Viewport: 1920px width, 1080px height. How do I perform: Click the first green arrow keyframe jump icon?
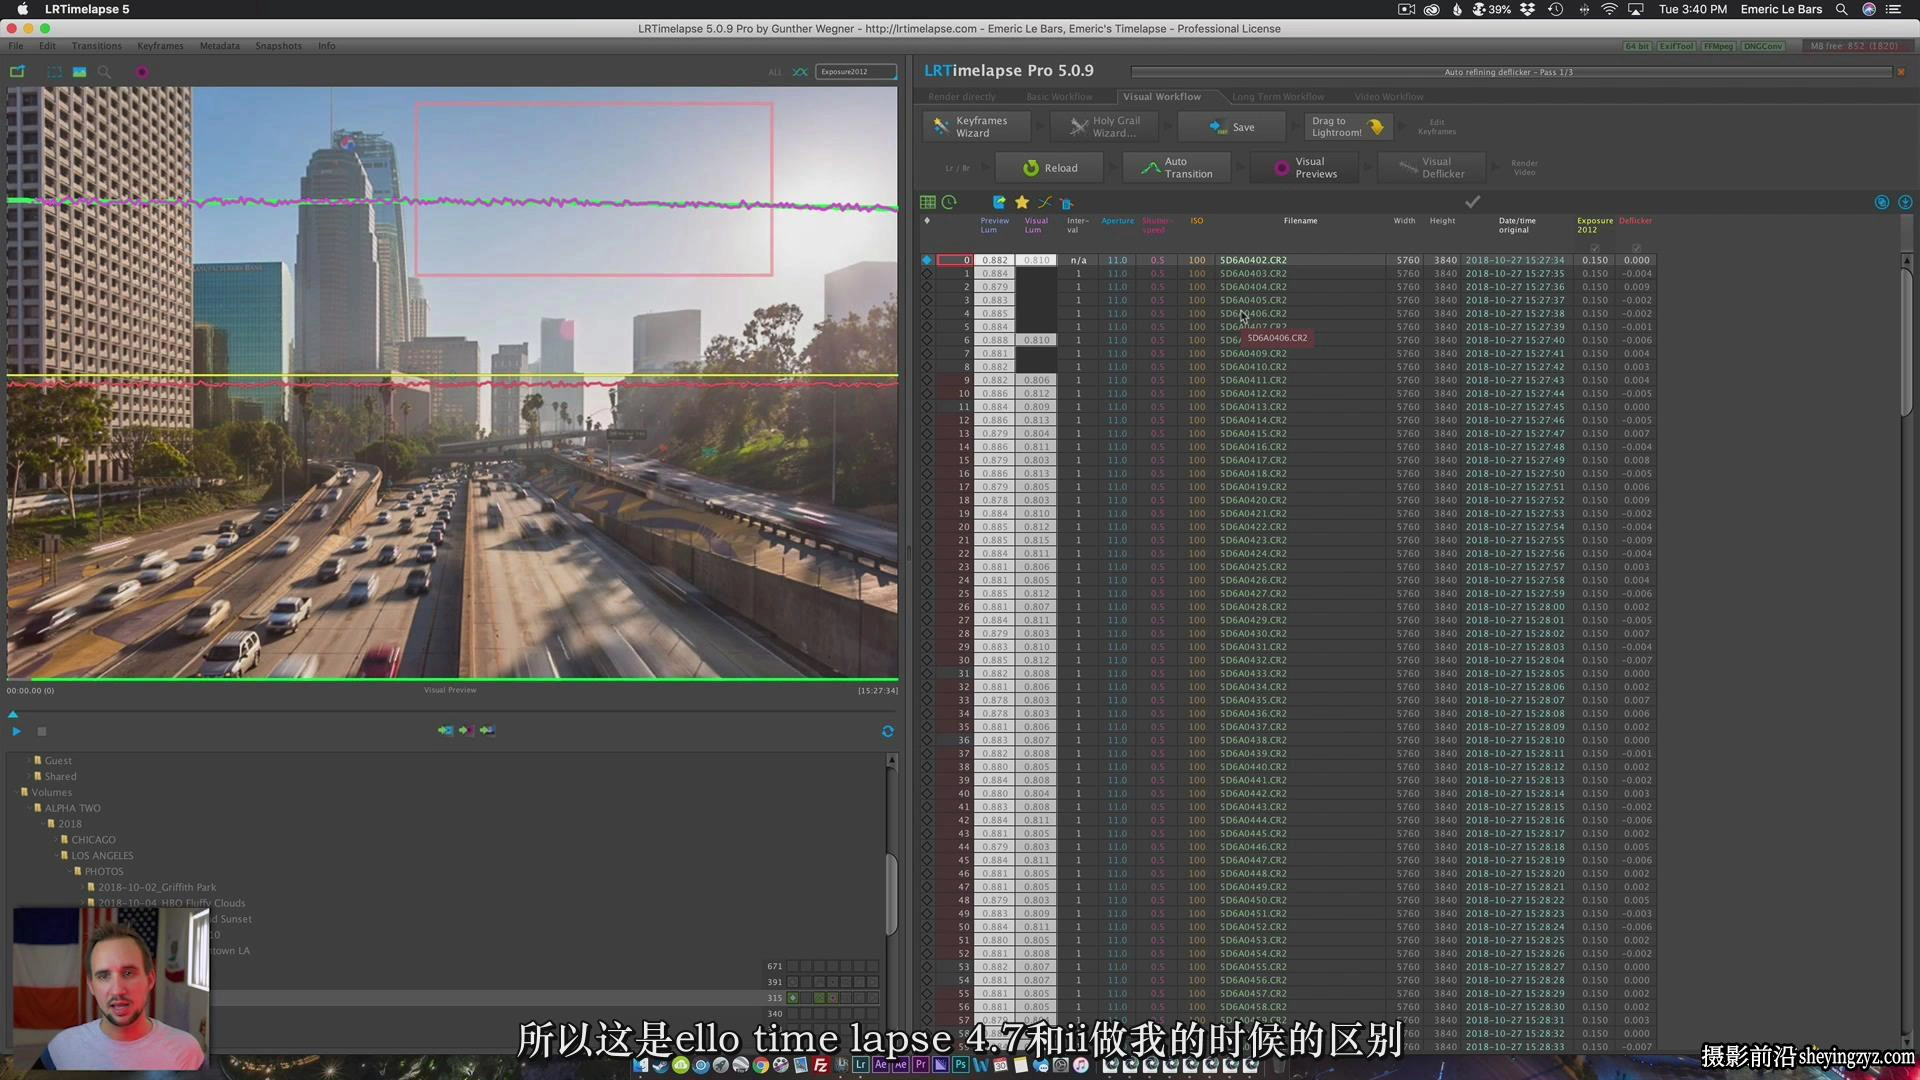pyautogui.click(x=445, y=731)
